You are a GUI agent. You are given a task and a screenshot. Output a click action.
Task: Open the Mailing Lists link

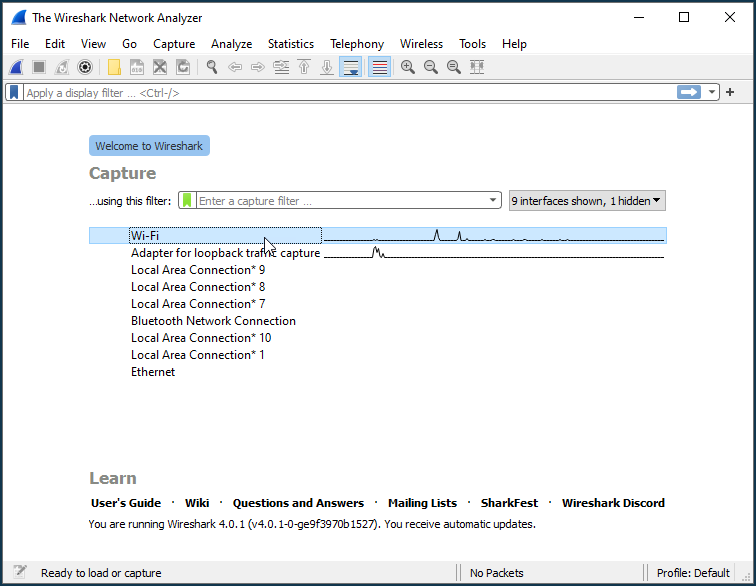(422, 503)
